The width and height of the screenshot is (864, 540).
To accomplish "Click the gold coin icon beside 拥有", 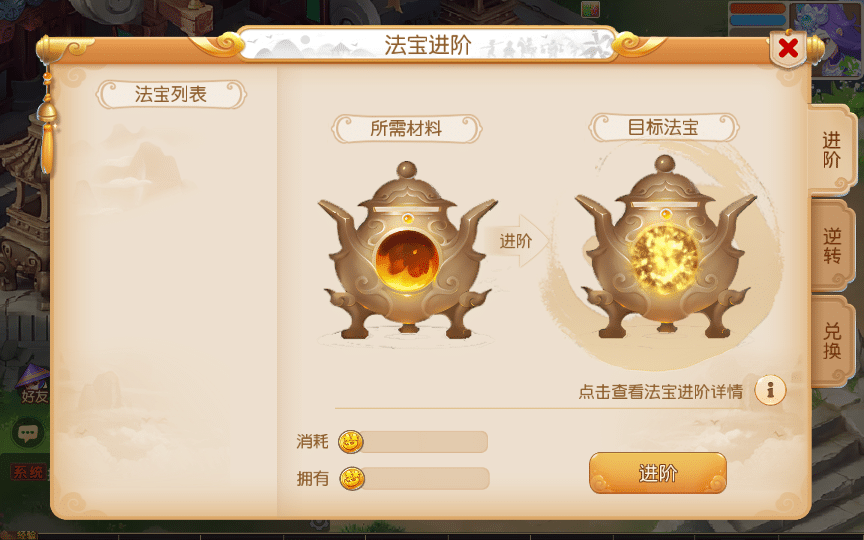I will coord(352,479).
